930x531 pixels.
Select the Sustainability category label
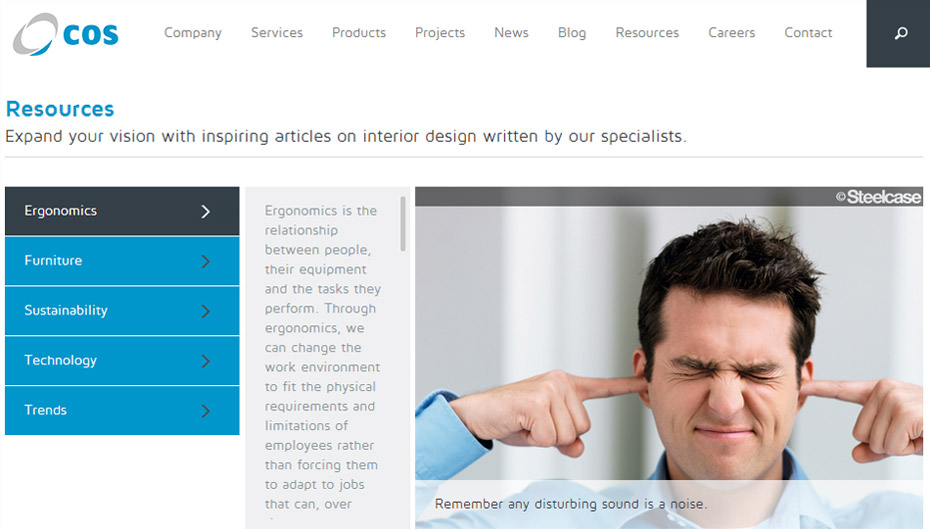click(66, 311)
